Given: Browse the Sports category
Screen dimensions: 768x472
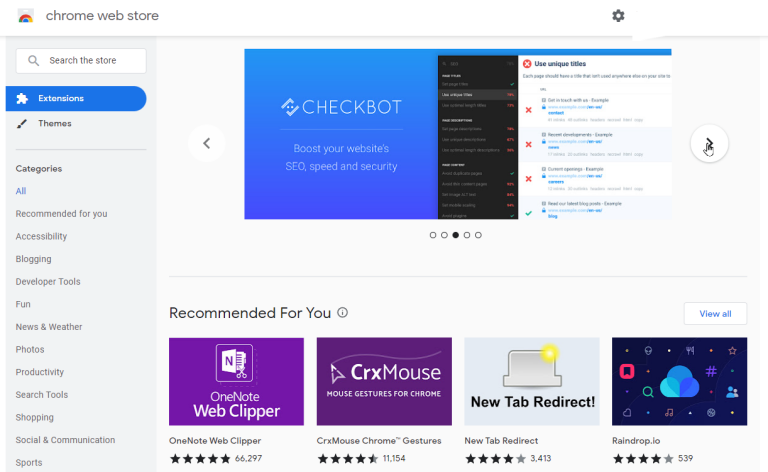Looking at the screenshot, I should click(x=29, y=463).
